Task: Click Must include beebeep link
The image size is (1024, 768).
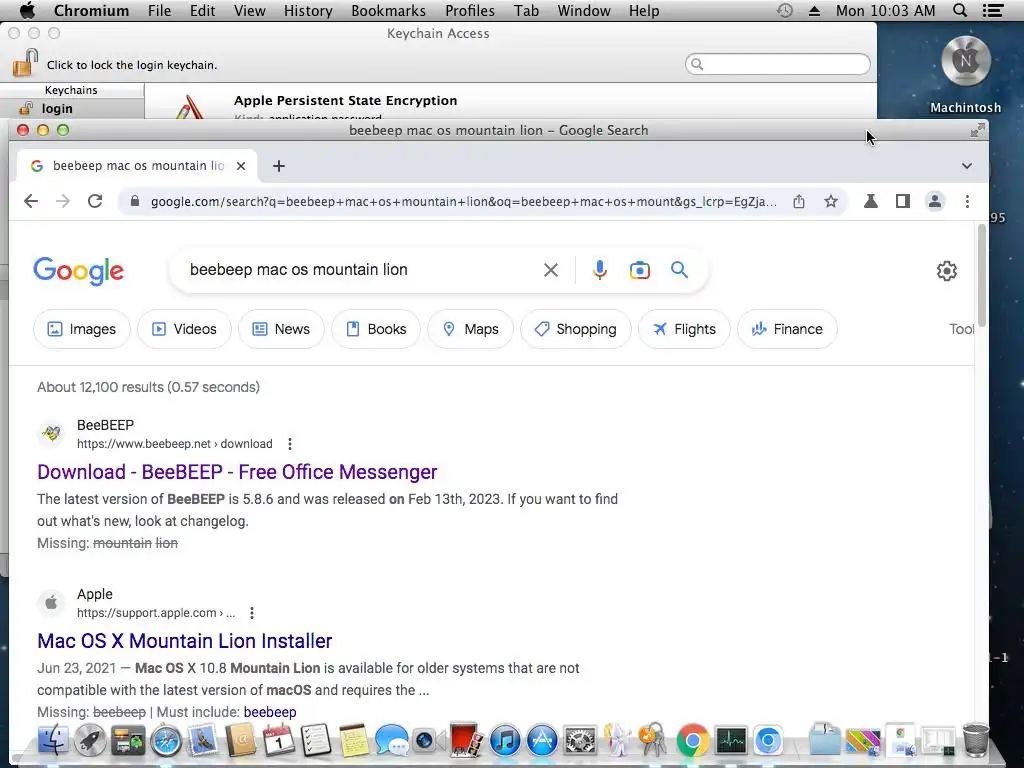Action: tap(270, 712)
